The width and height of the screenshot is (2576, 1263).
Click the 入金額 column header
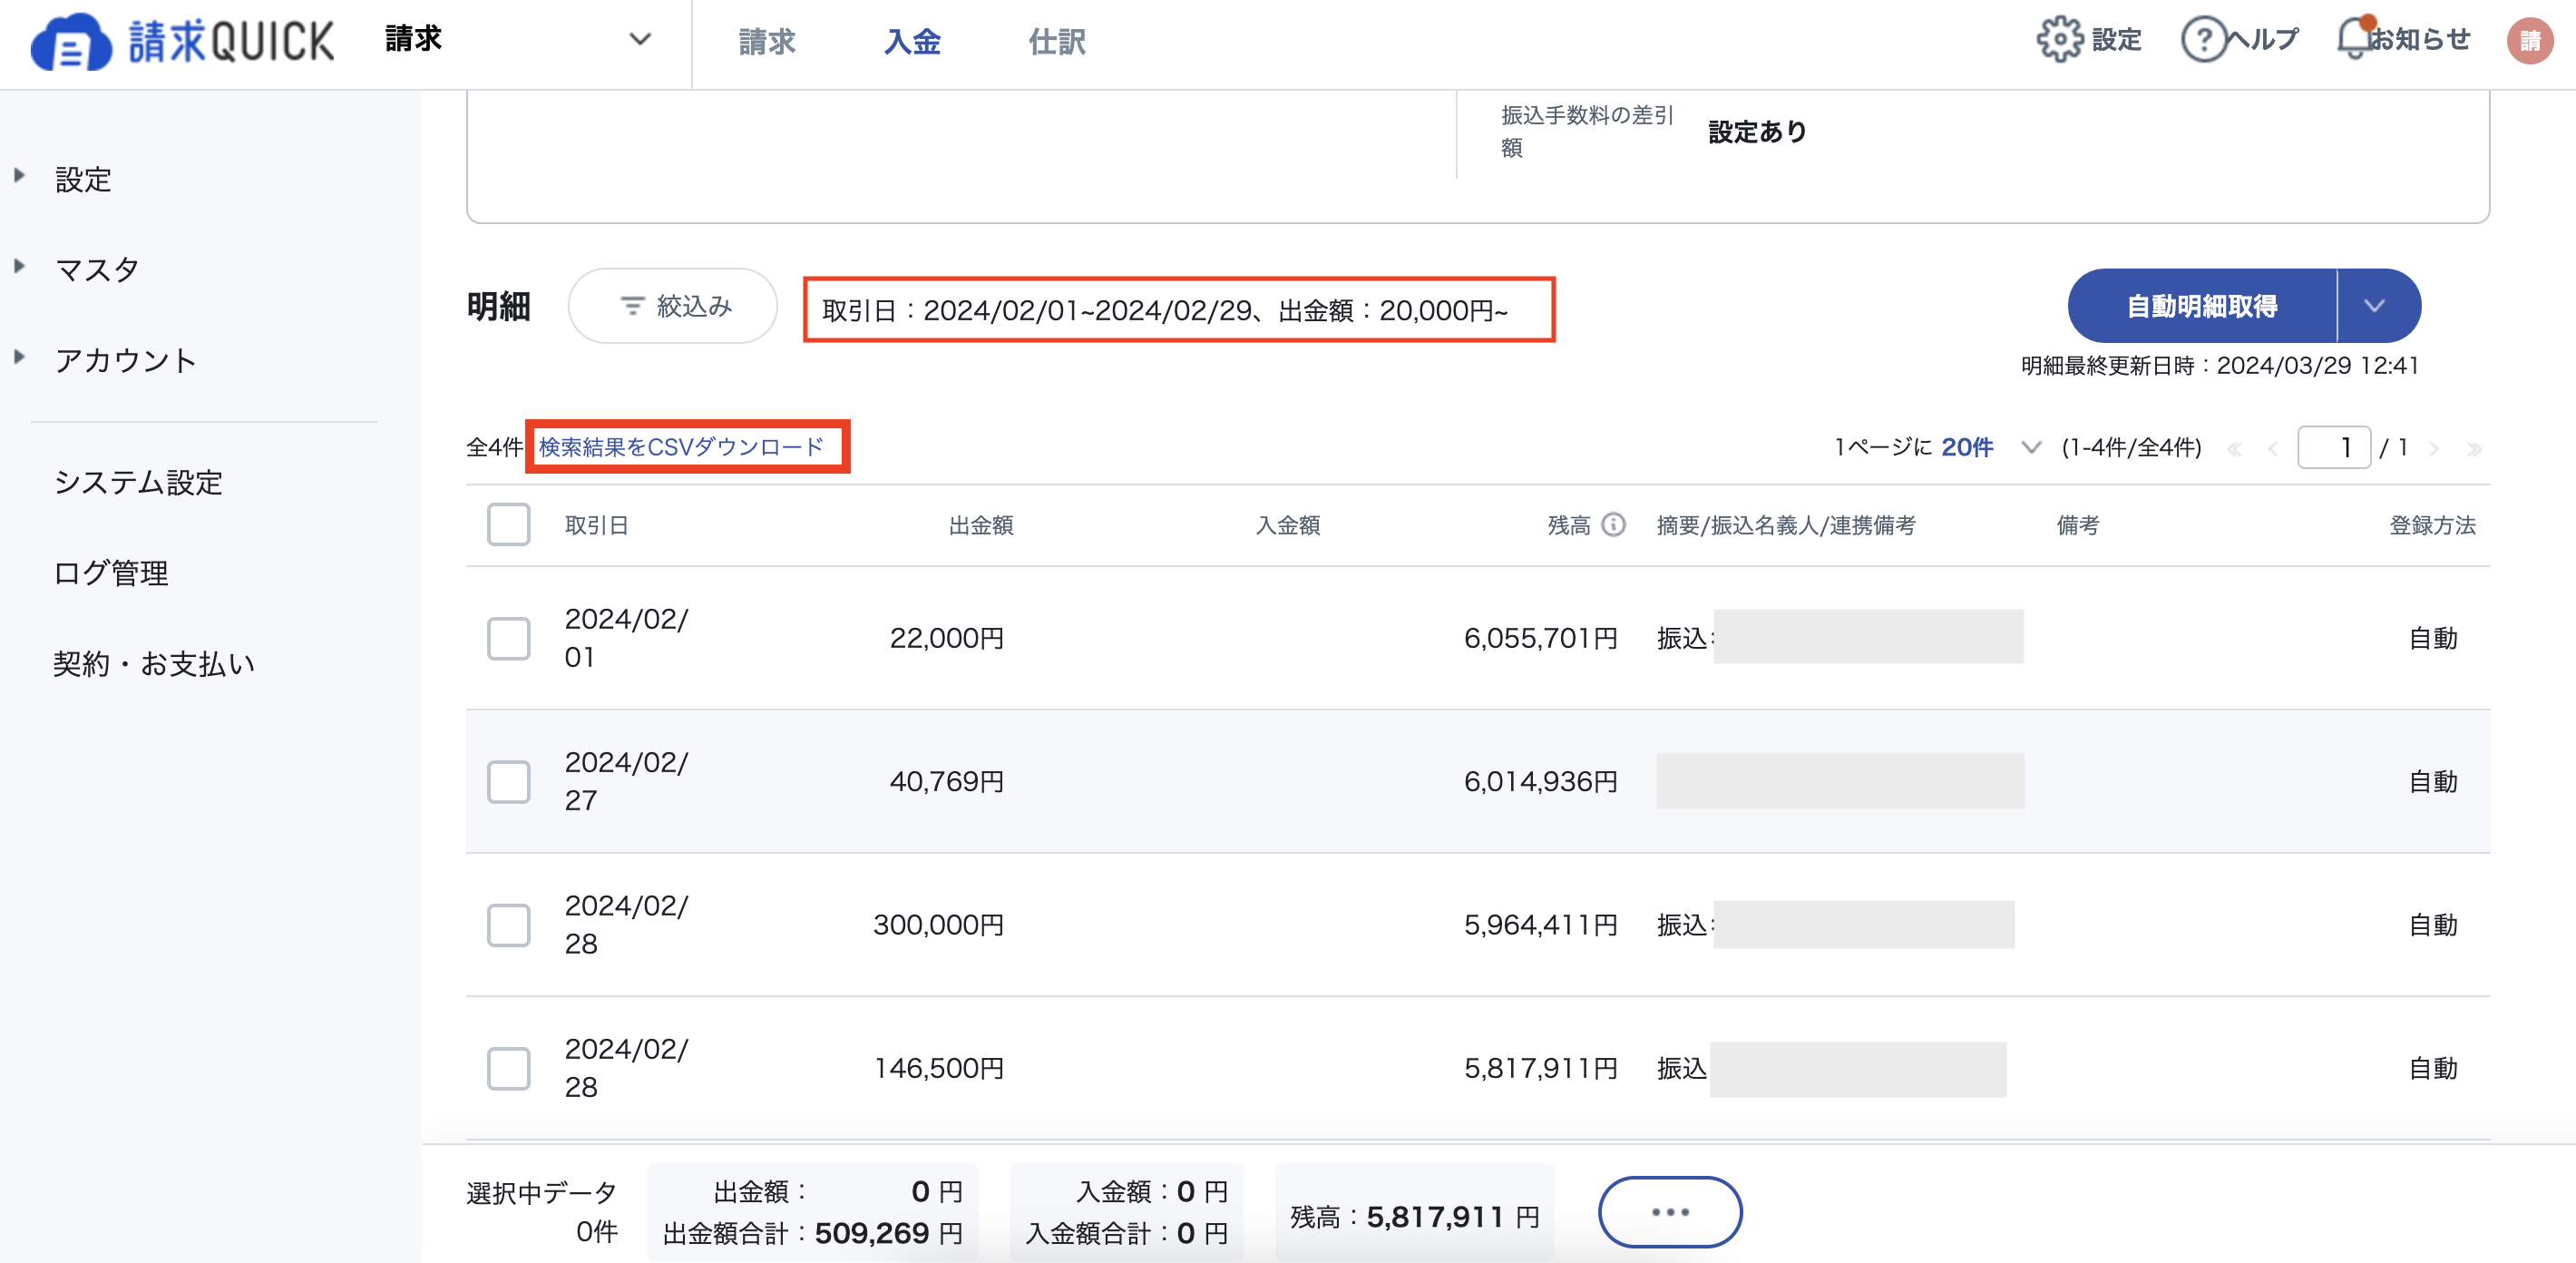[1288, 525]
